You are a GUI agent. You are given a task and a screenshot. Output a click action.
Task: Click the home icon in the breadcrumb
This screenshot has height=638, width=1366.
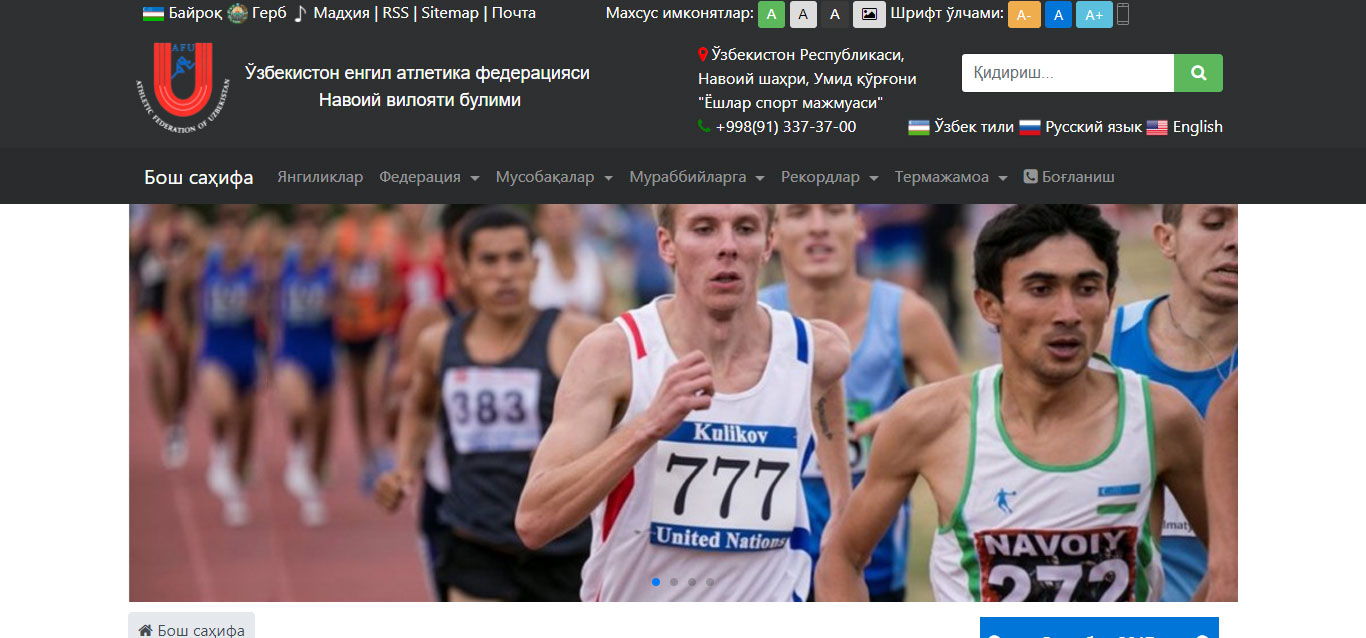145,630
